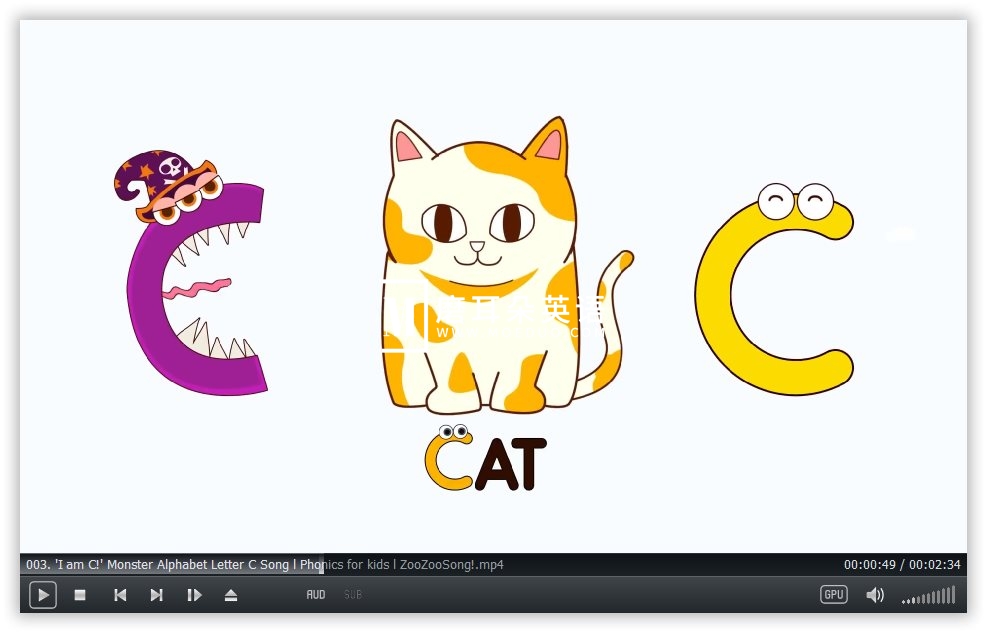
Task: Open the AUD audio track selector
Action: point(316,595)
